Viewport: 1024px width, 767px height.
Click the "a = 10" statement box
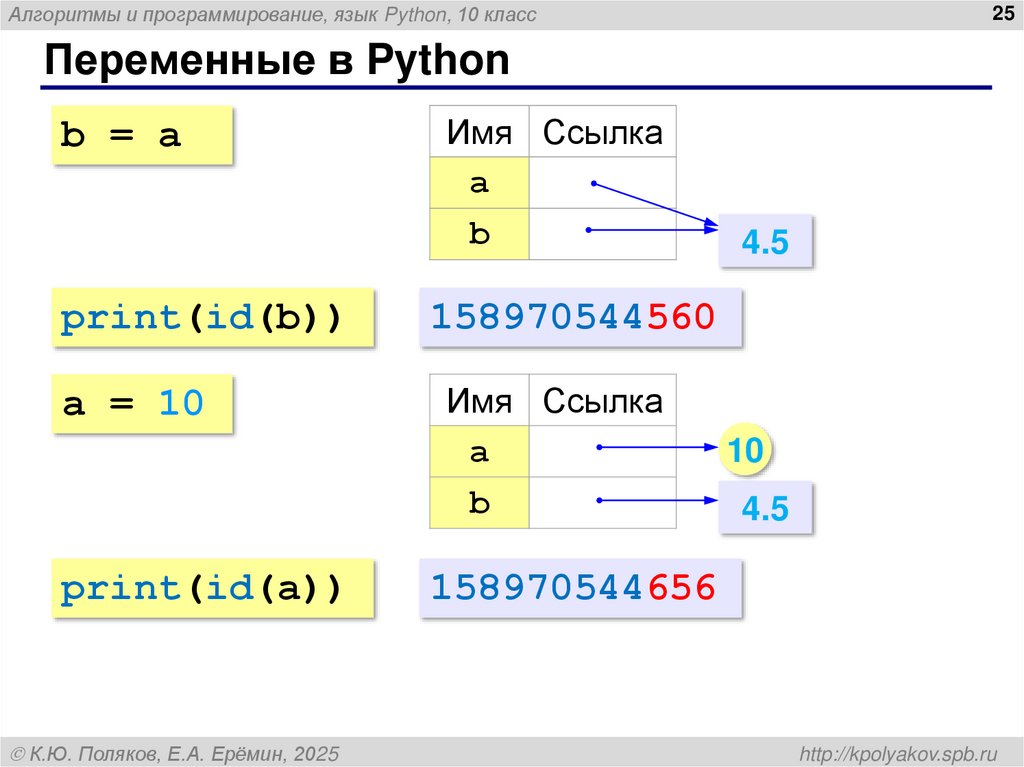coord(141,403)
